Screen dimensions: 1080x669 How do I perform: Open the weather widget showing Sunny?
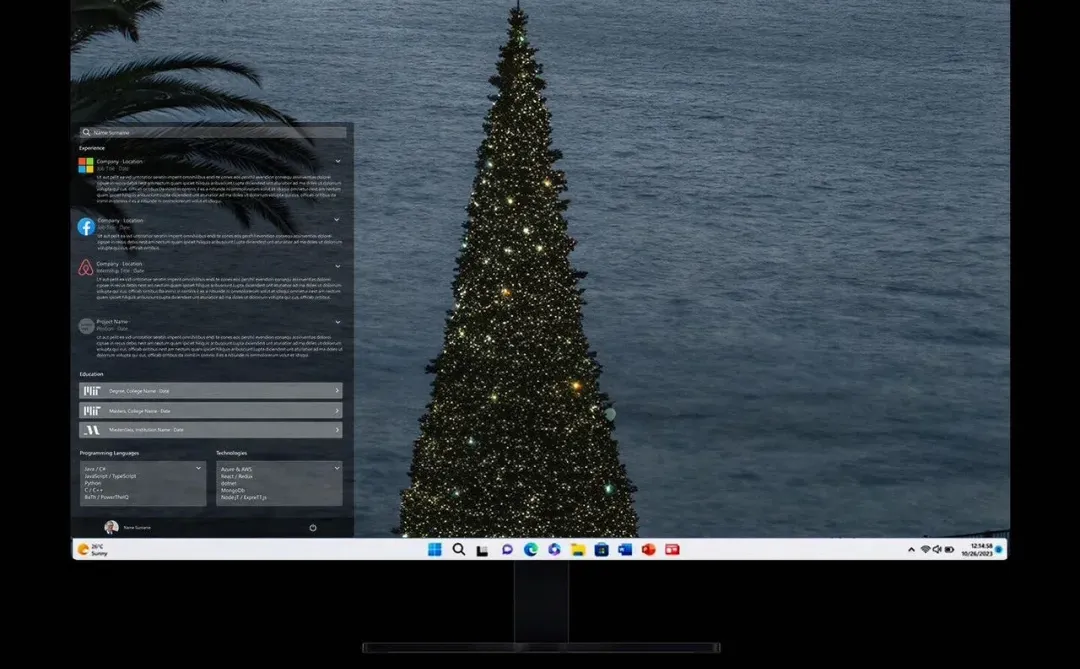click(92, 549)
